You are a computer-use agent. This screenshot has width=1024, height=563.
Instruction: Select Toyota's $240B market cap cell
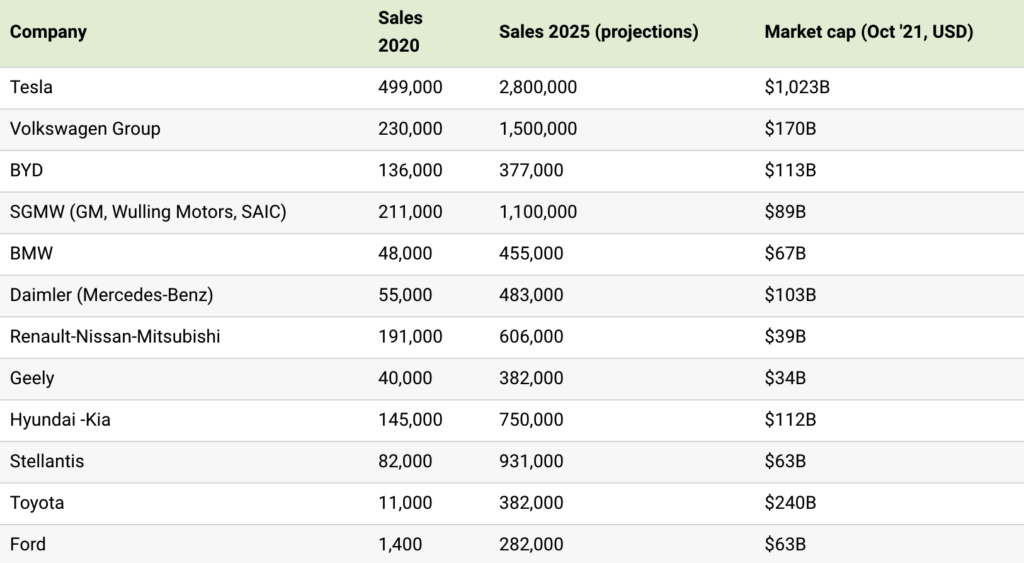[791, 504]
